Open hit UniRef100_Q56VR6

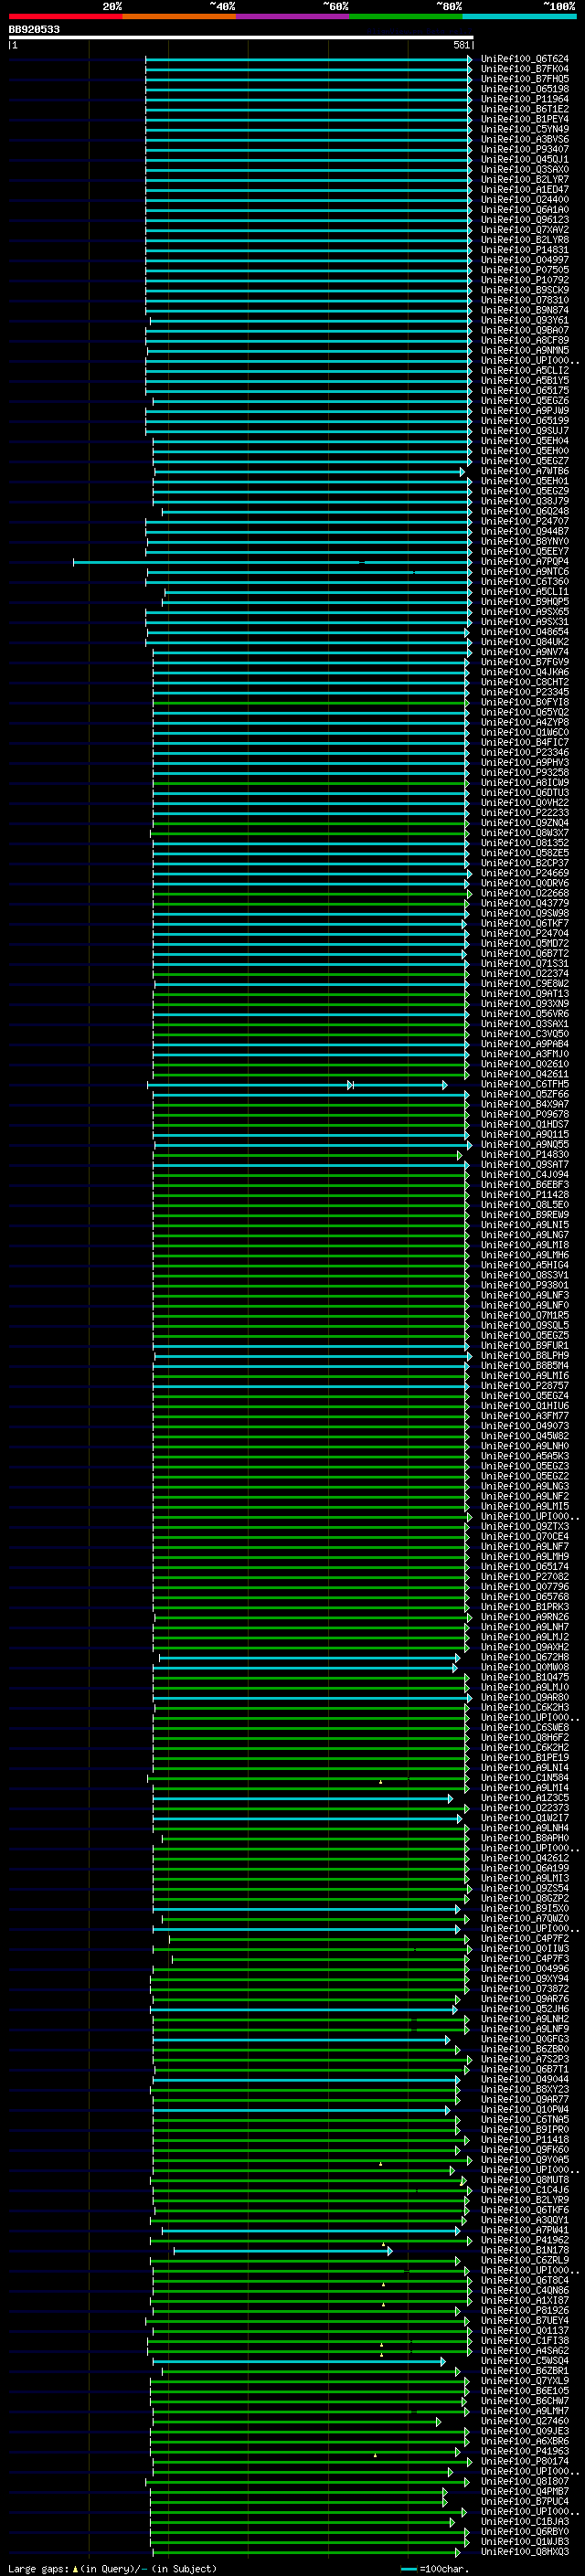(524, 1014)
